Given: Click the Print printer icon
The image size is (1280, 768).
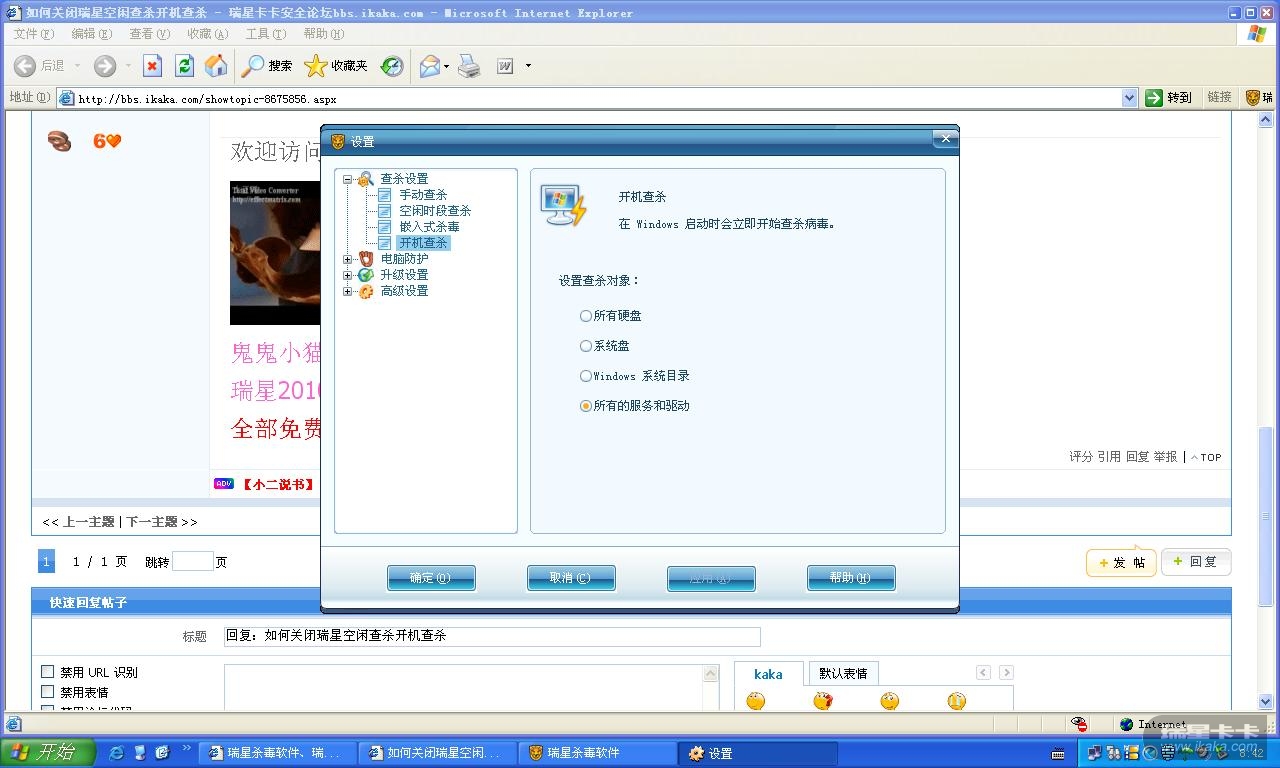Looking at the screenshot, I should (469, 66).
